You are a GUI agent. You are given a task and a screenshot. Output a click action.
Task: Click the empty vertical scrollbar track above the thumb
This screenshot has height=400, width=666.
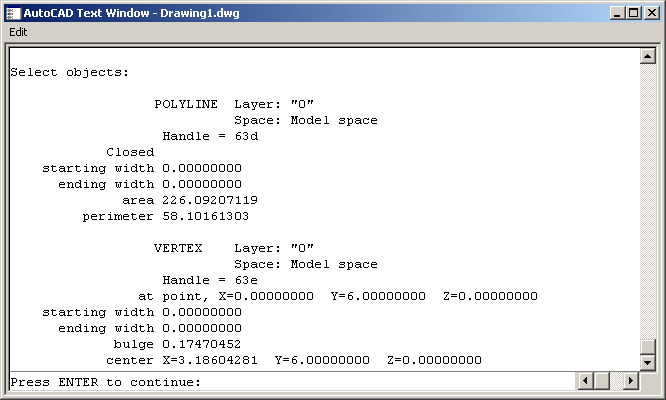click(647, 200)
